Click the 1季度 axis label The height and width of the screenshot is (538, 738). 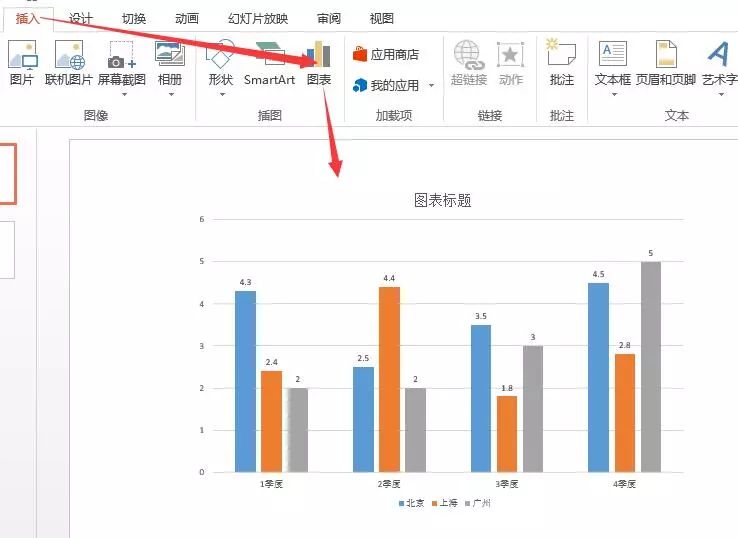[272, 484]
